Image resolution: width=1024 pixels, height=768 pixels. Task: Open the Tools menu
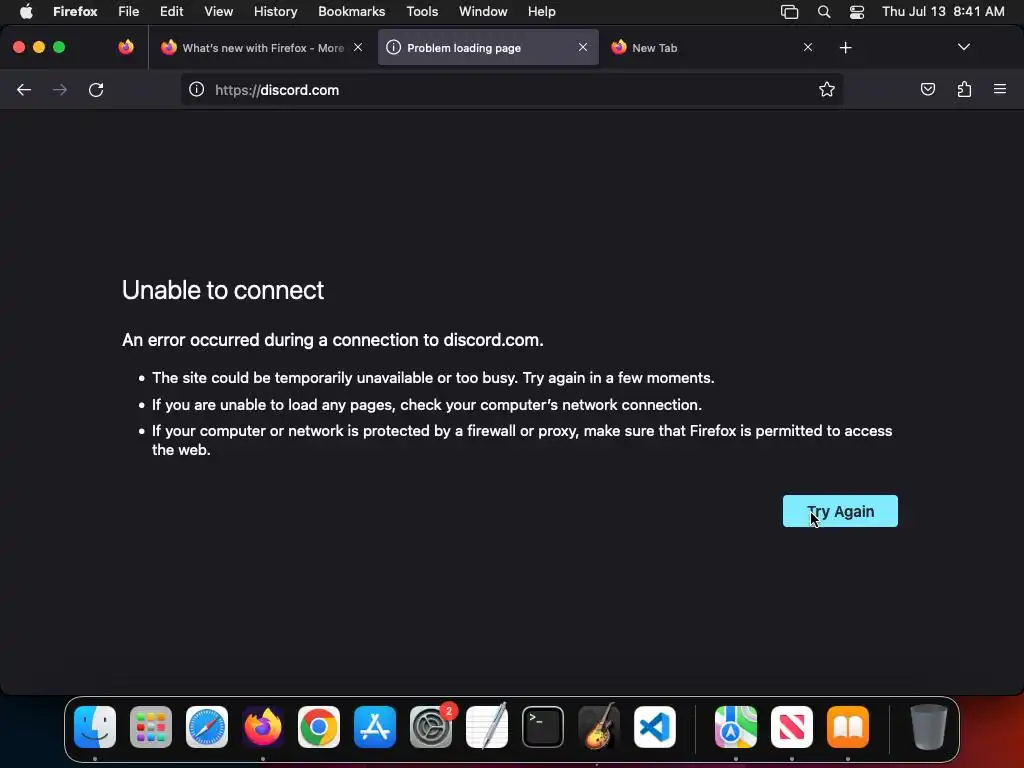click(x=422, y=12)
